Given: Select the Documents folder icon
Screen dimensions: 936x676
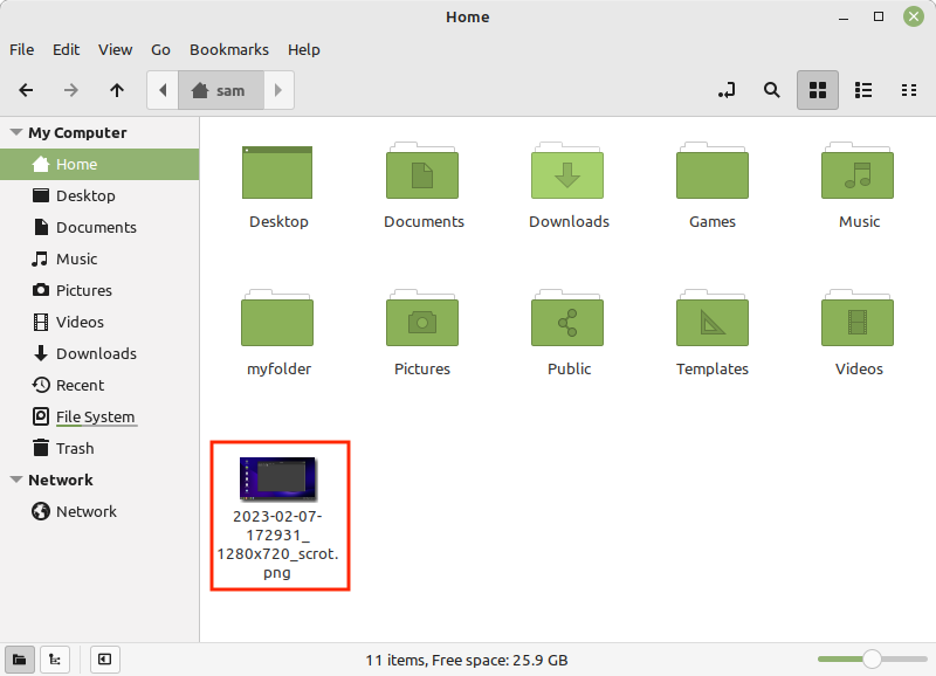Looking at the screenshot, I should click(423, 171).
